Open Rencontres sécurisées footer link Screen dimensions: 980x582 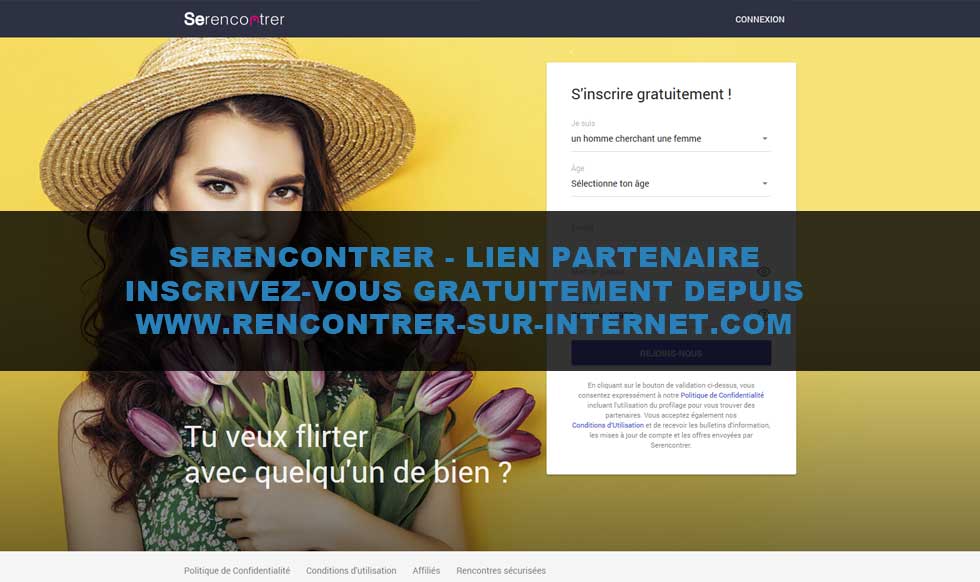pos(501,571)
